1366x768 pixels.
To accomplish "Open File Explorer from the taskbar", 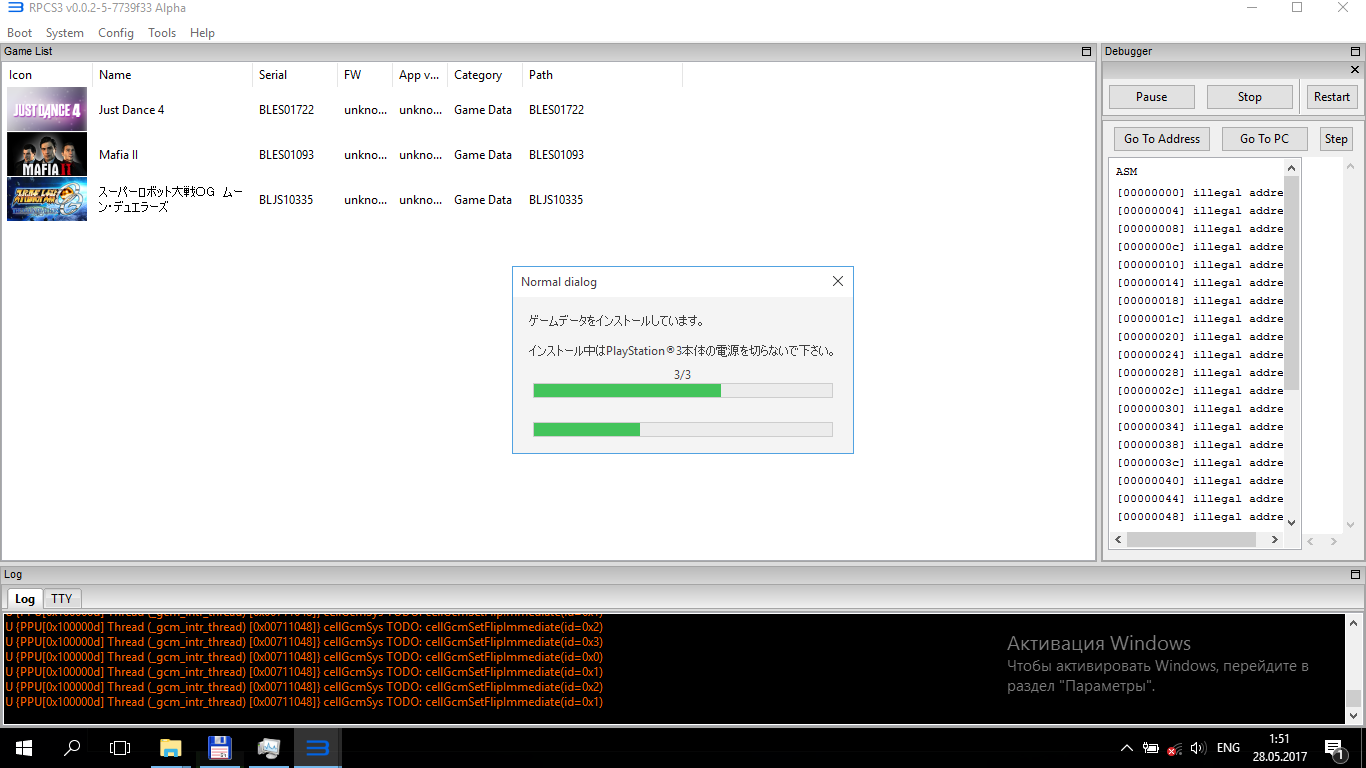I will pyautogui.click(x=171, y=748).
